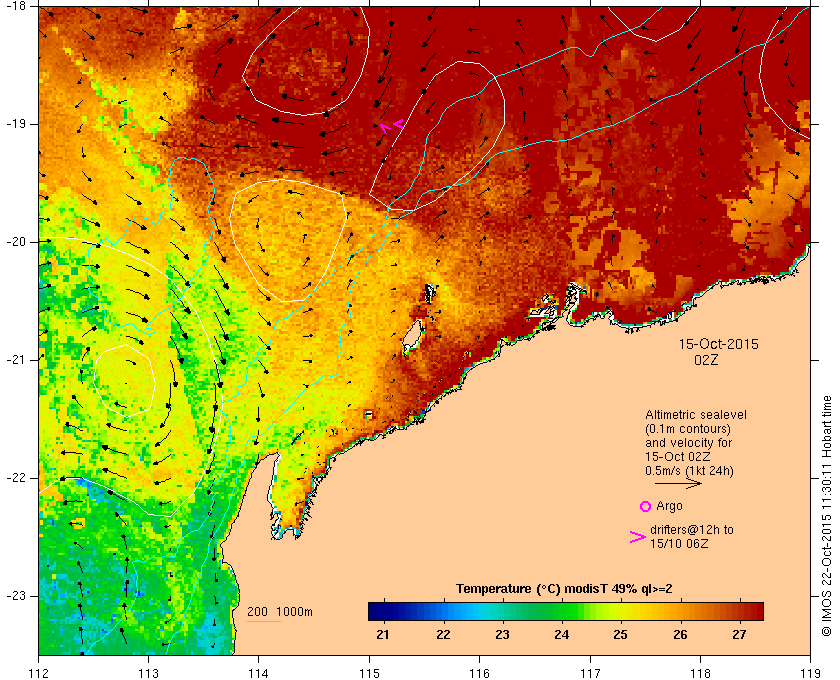The width and height of the screenshot is (840, 680).
Task: Click the '200 1000m' isobath label
Action: coord(280,612)
